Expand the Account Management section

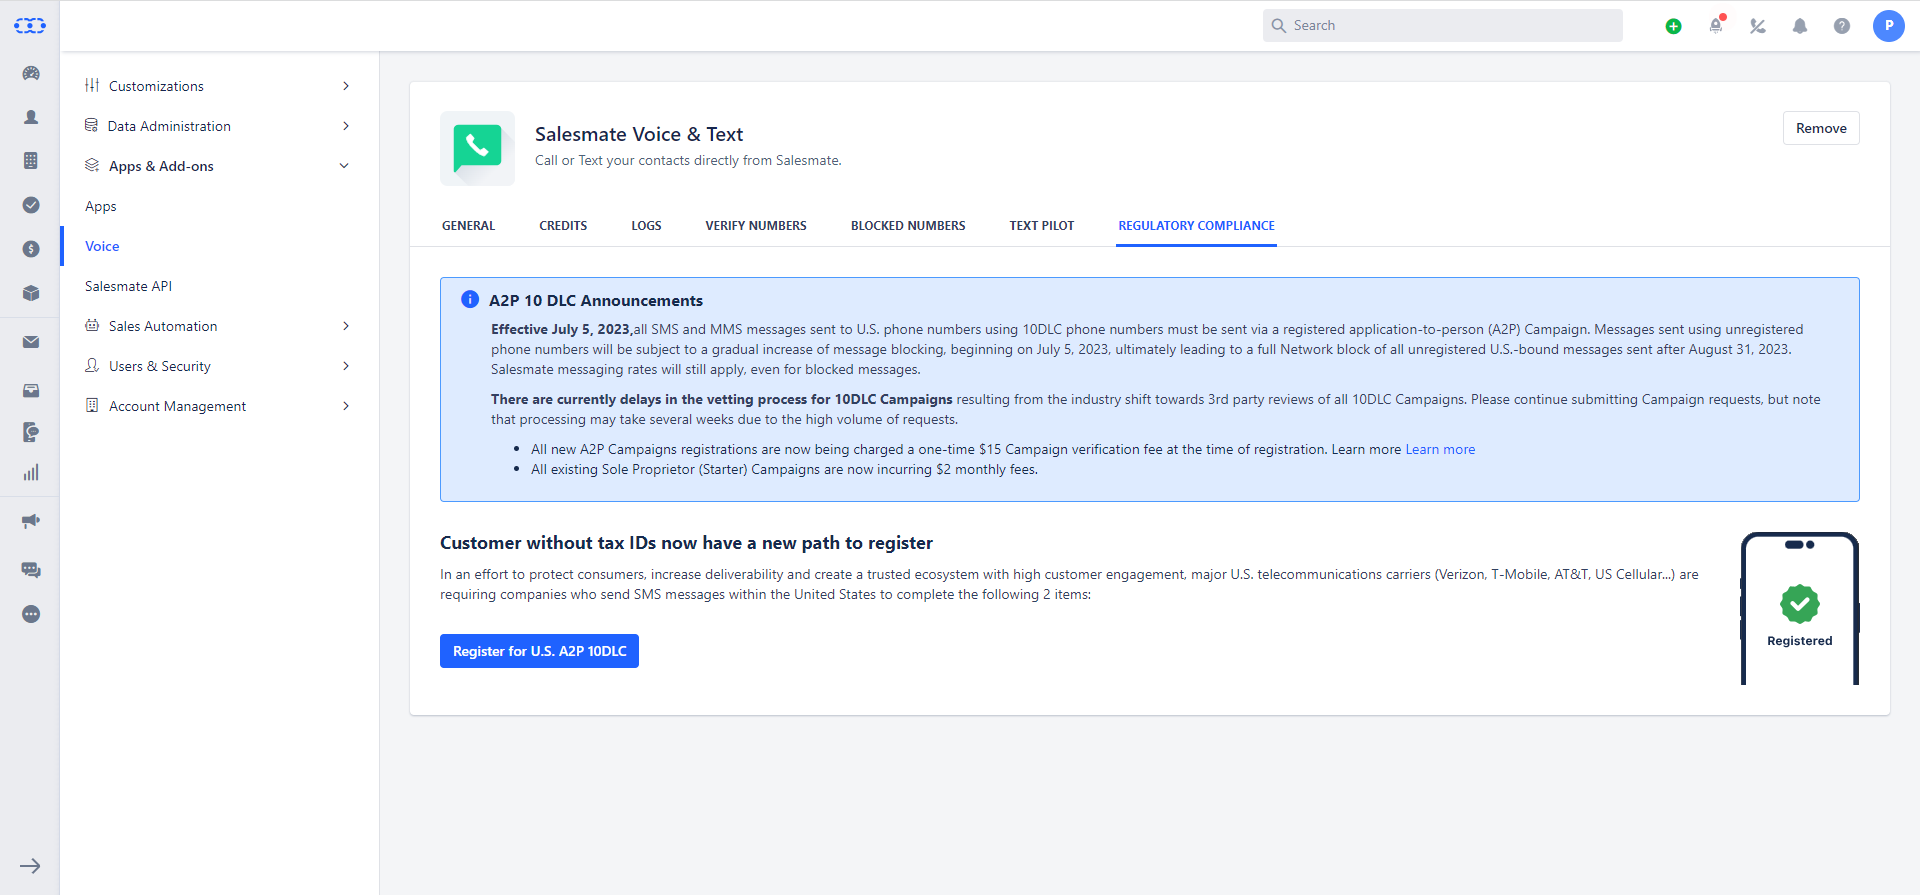pyautogui.click(x=218, y=406)
